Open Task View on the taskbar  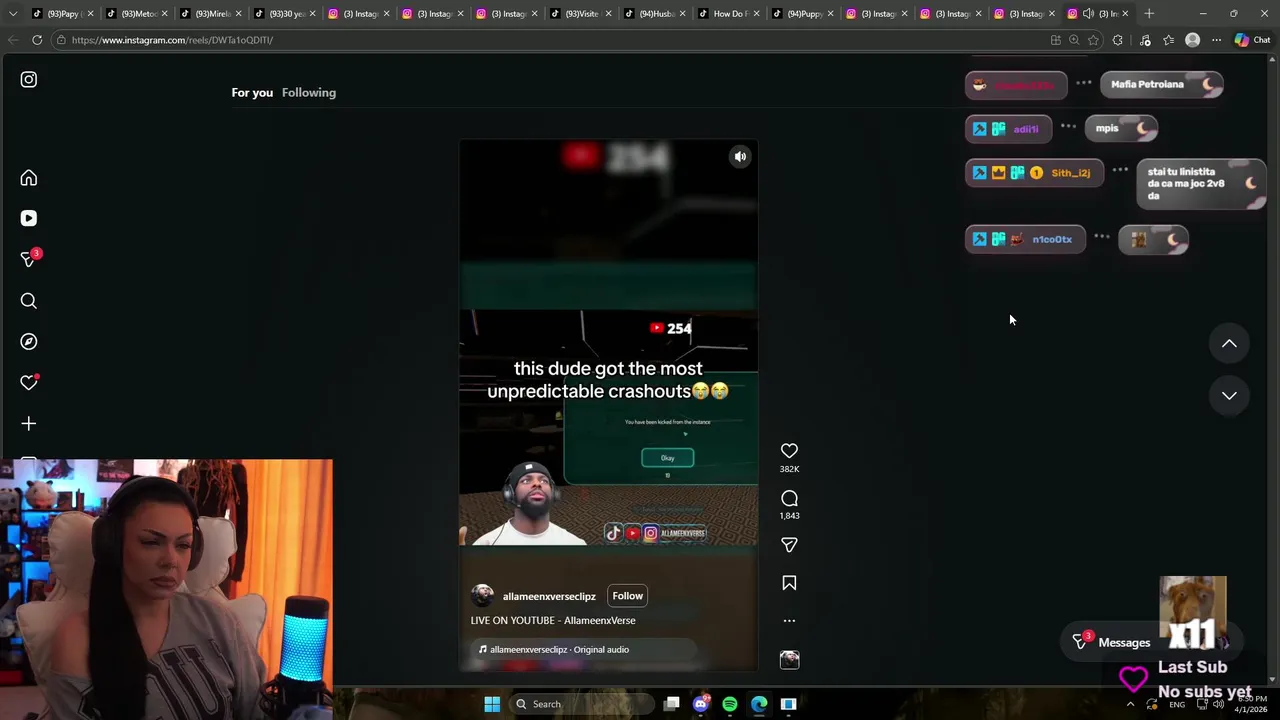point(672,704)
